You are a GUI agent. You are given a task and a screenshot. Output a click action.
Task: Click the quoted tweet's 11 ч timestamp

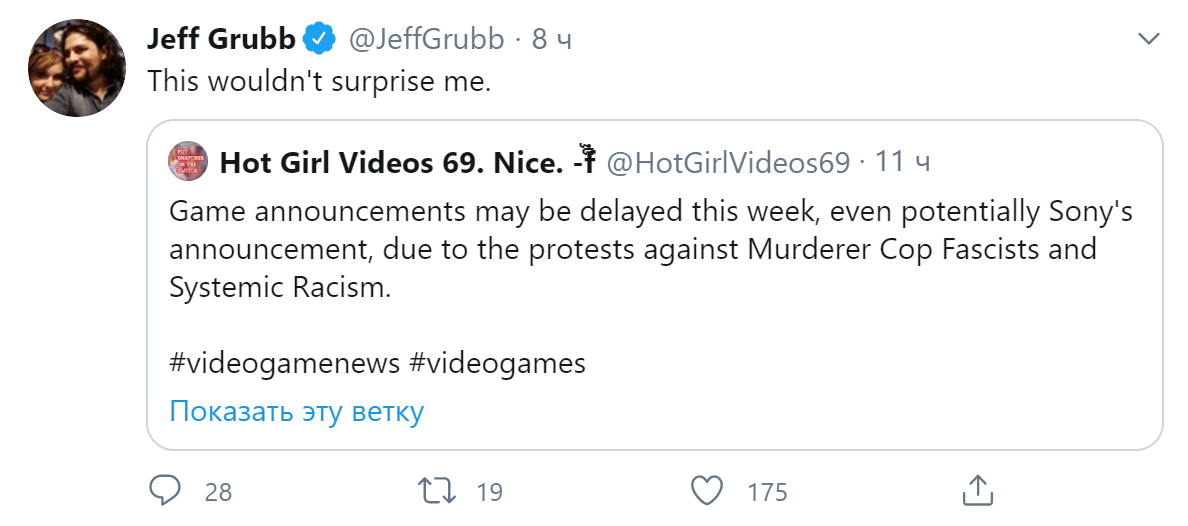pos(903,162)
